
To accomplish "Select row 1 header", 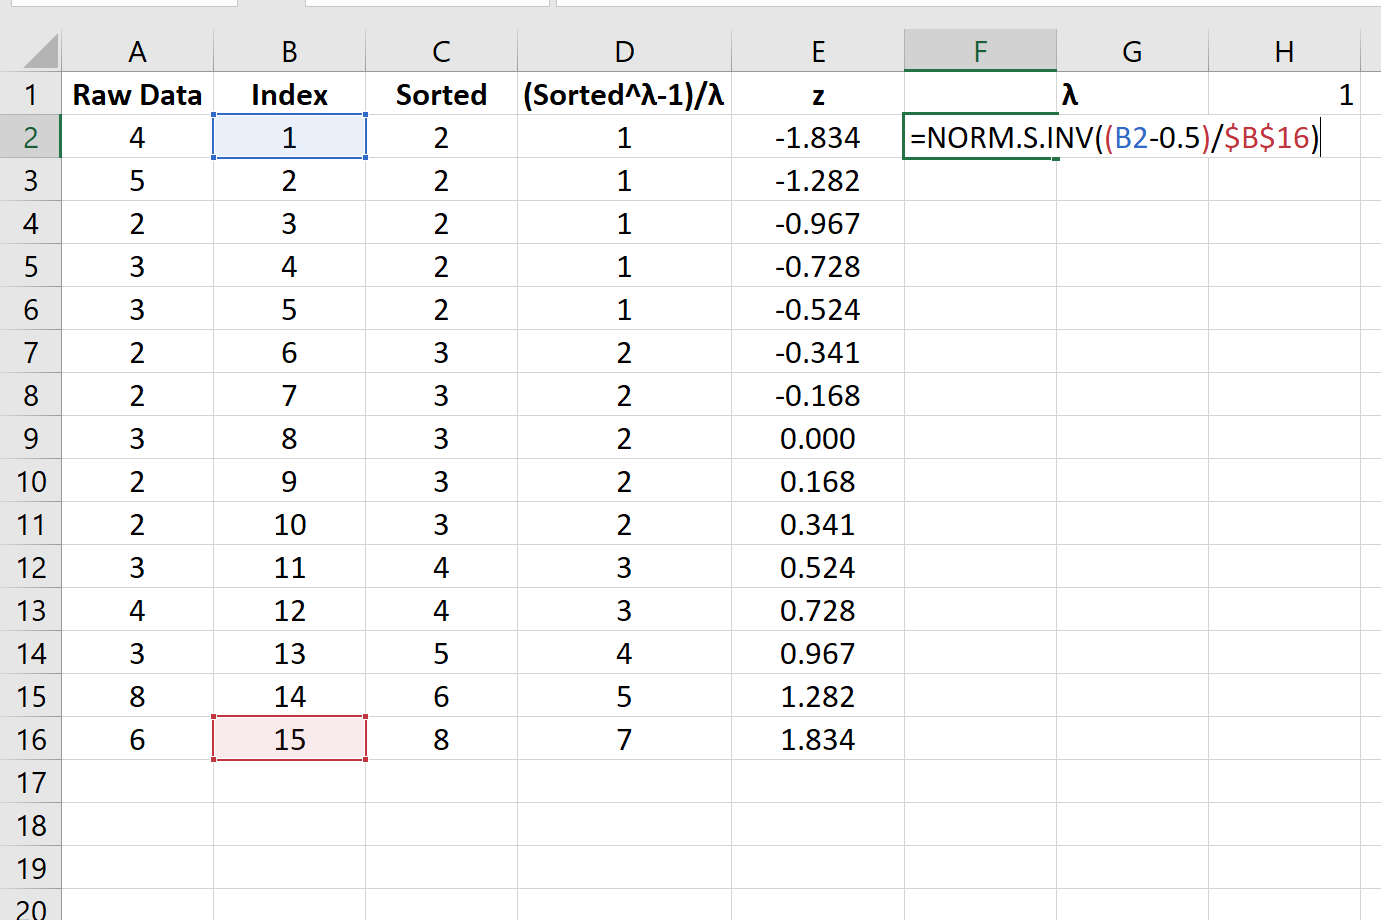I will pos(31,94).
